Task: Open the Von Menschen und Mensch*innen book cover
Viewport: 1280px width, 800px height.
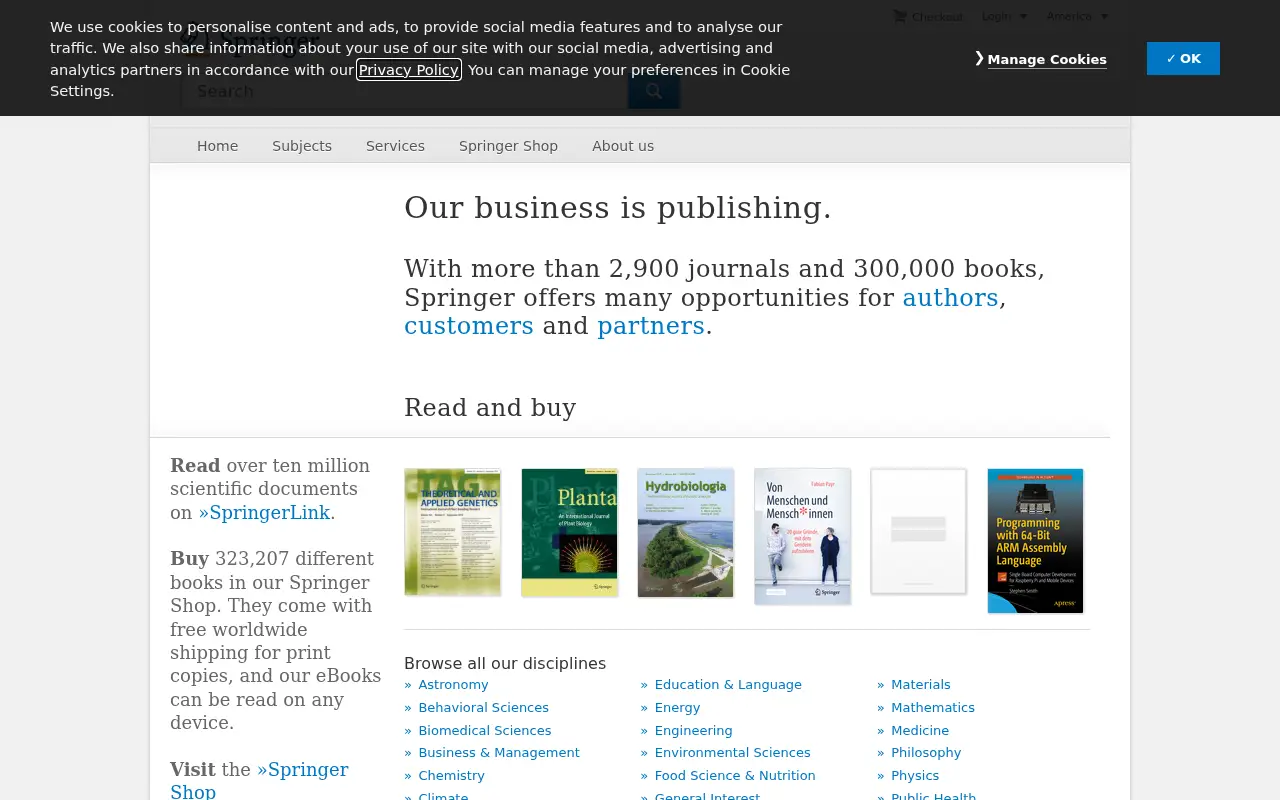Action: [802, 536]
